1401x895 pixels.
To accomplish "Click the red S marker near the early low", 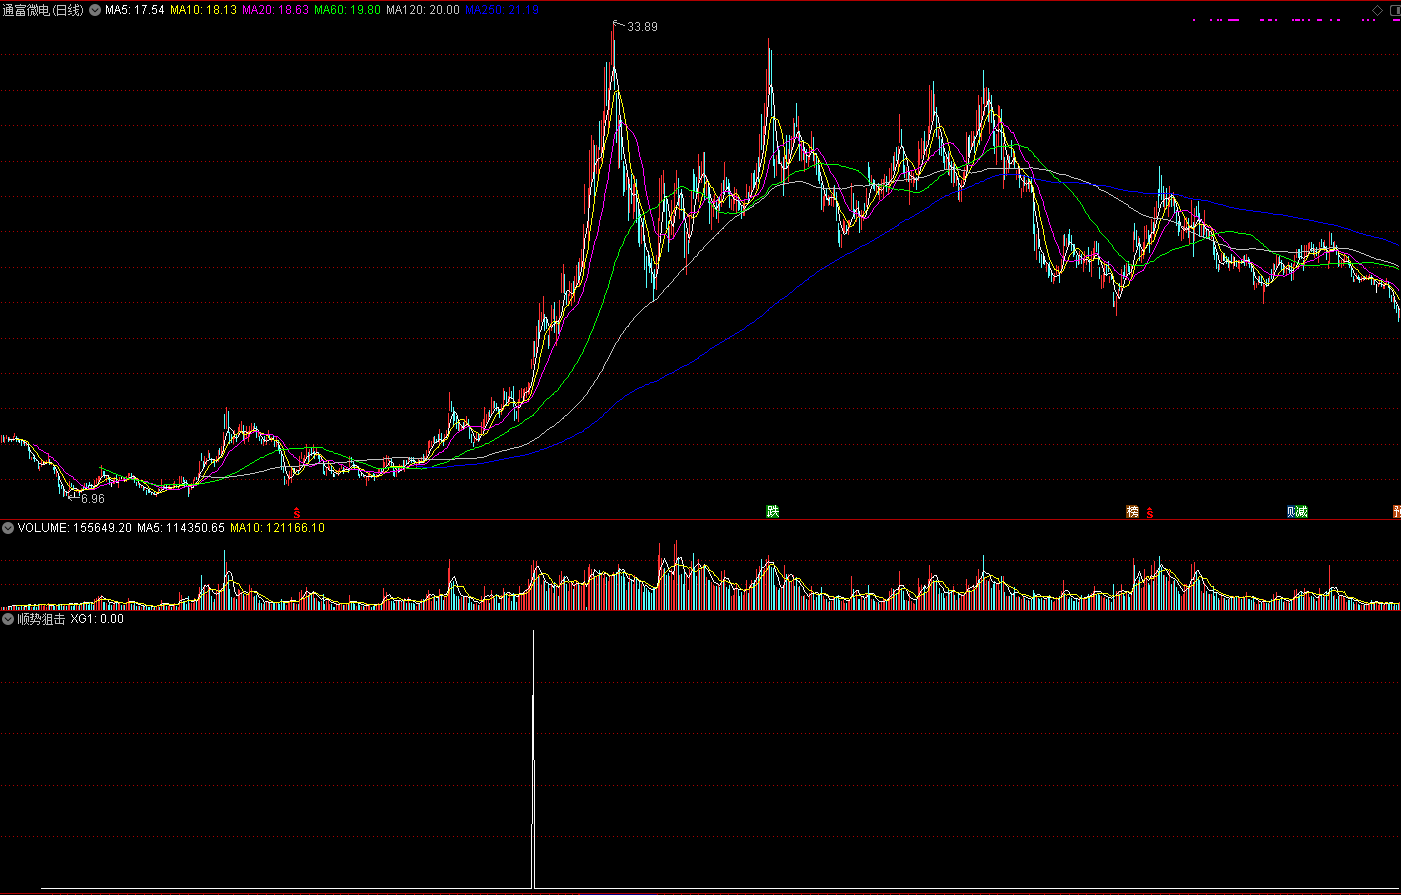I will click(x=296, y=512).
